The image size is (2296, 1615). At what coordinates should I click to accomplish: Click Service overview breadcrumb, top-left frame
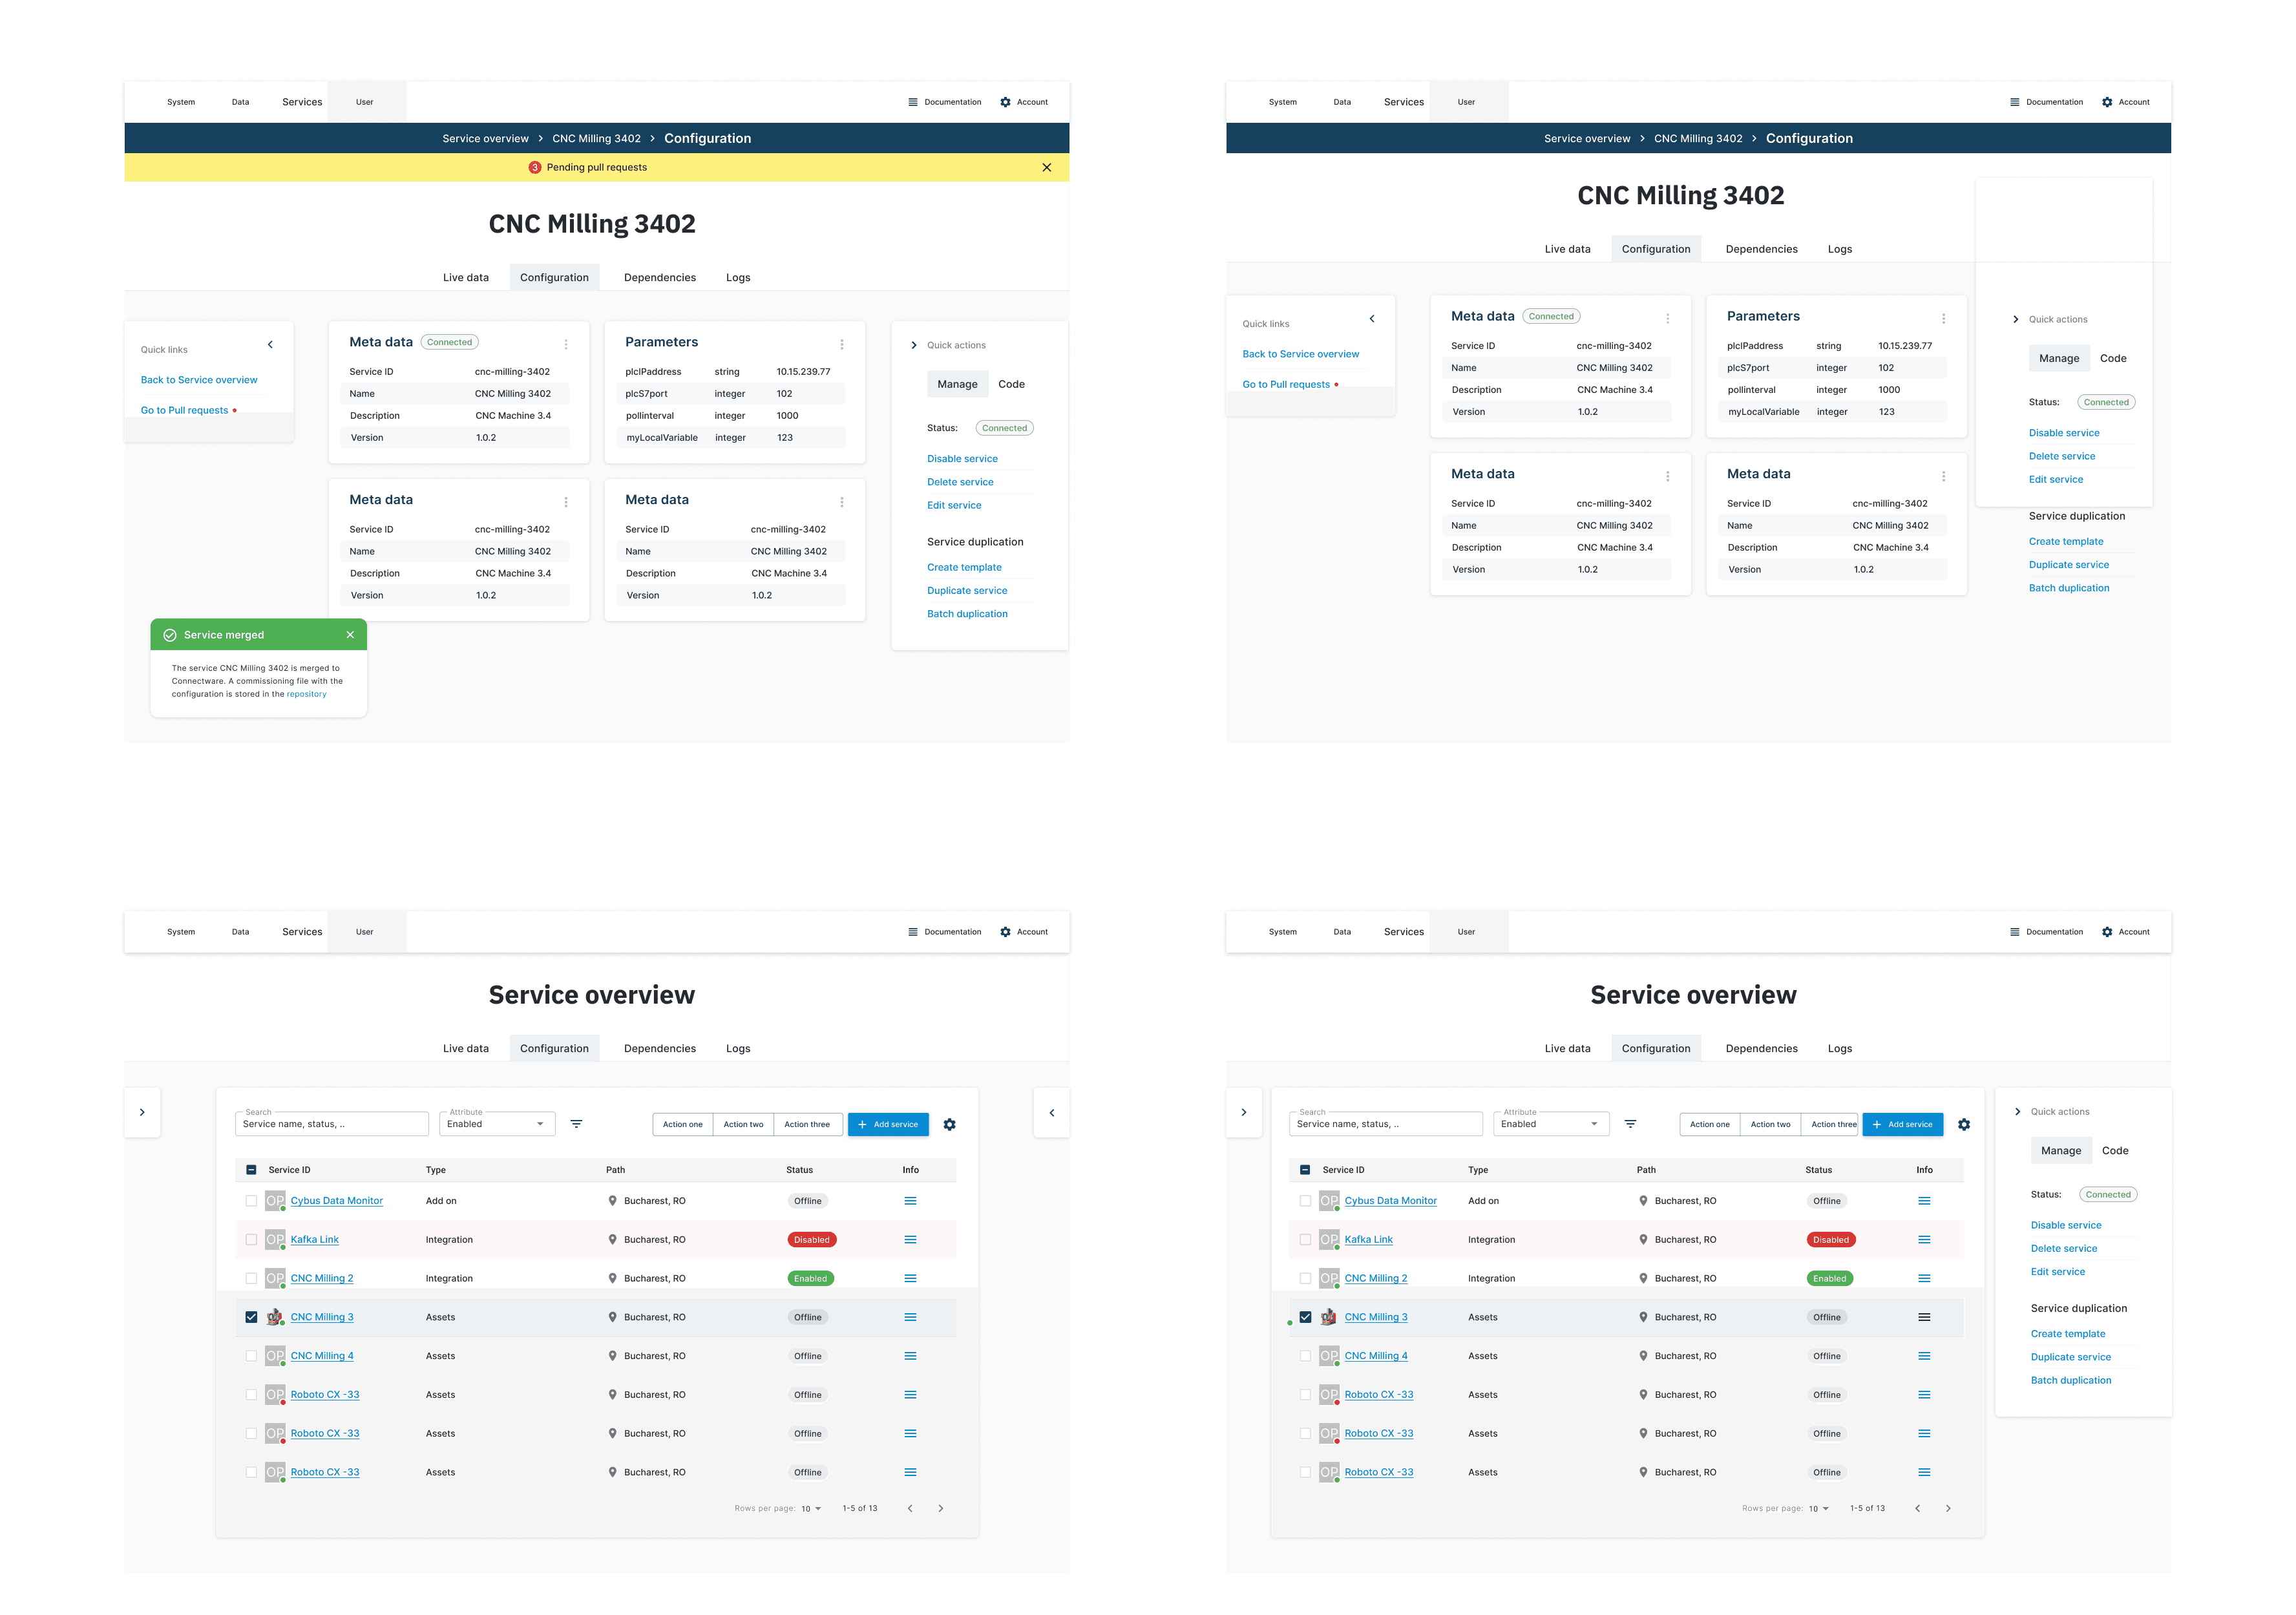(x=485, y=139)
